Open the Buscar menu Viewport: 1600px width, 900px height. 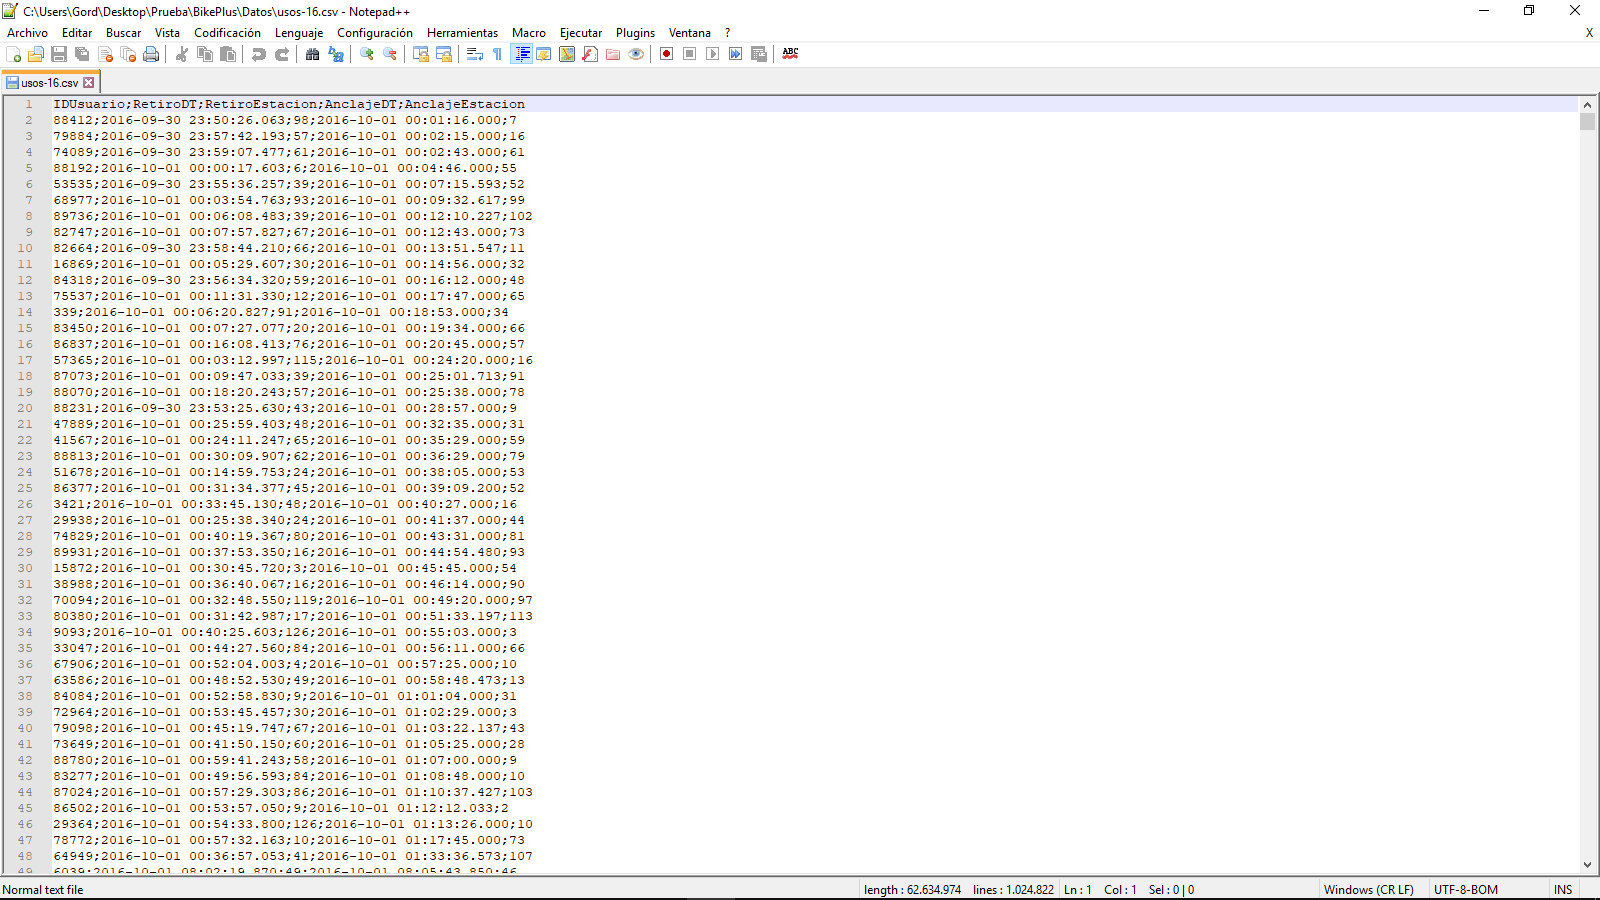click(x=123, y=33)
